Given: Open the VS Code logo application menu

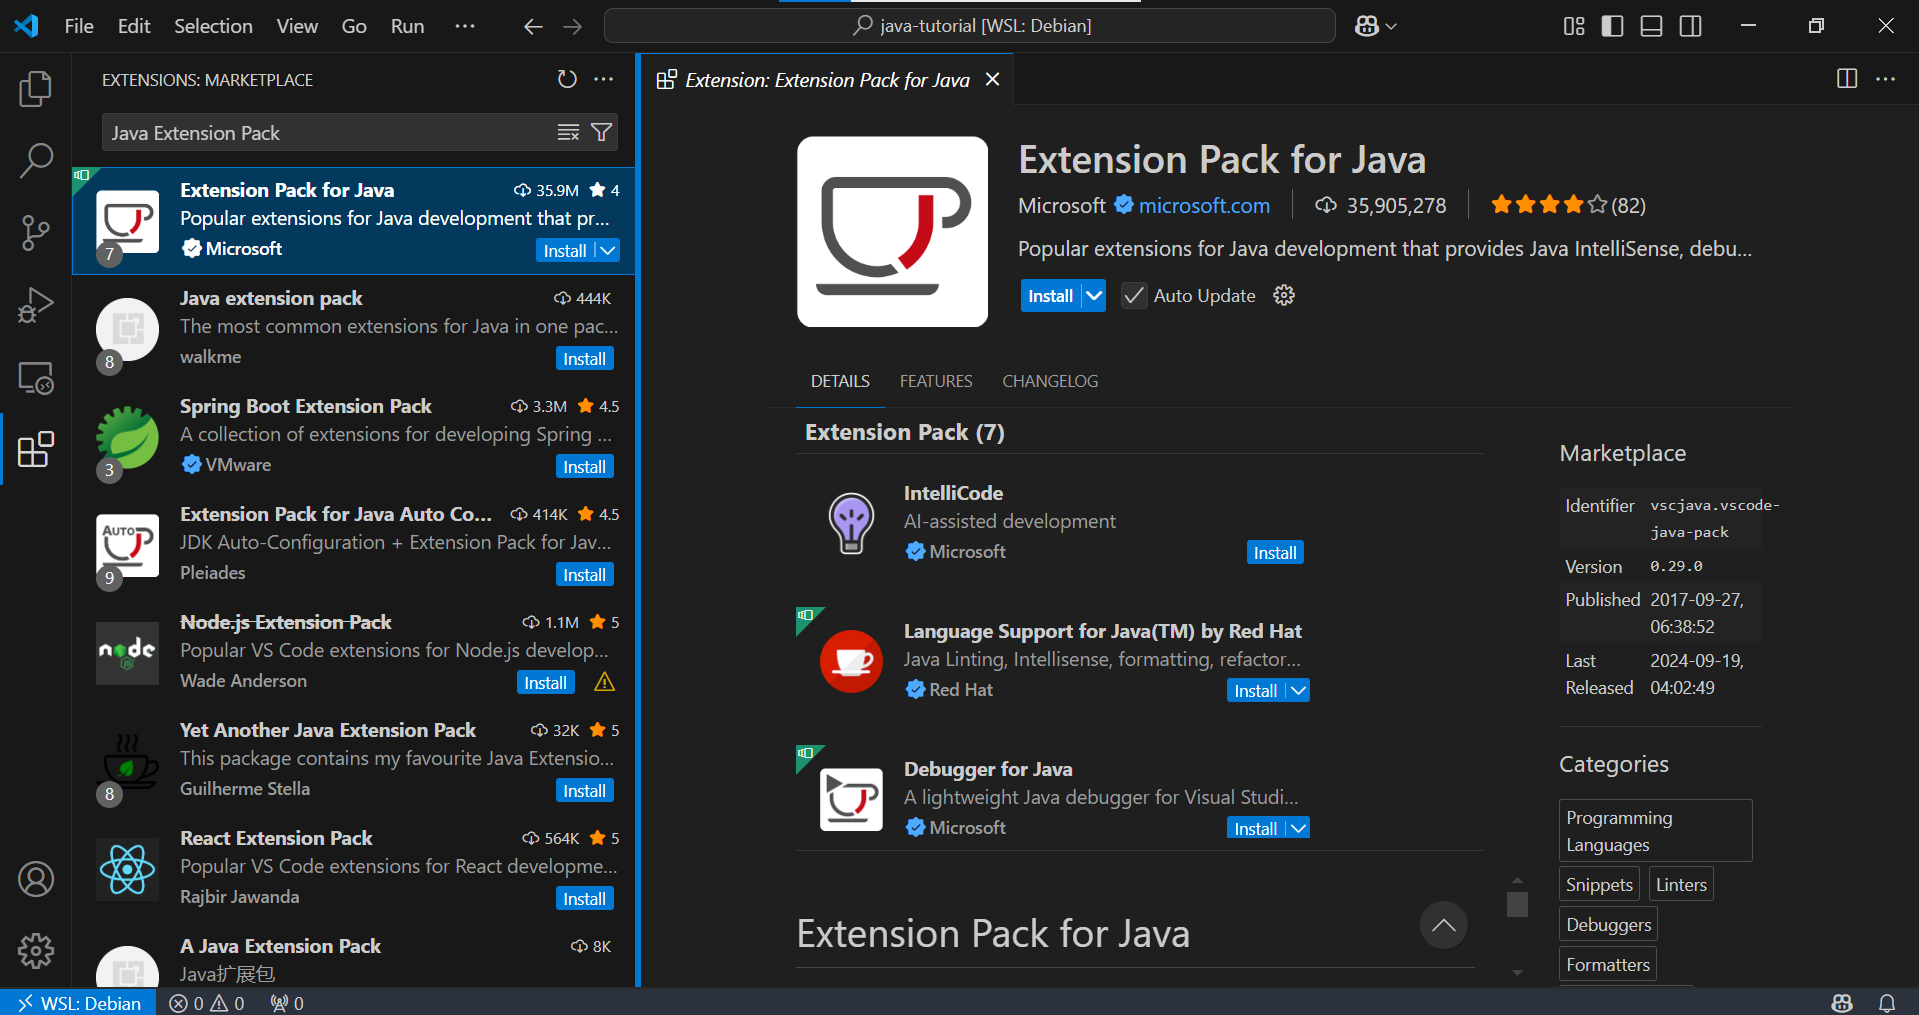Looking at the screenshot, I should (27, 26).
